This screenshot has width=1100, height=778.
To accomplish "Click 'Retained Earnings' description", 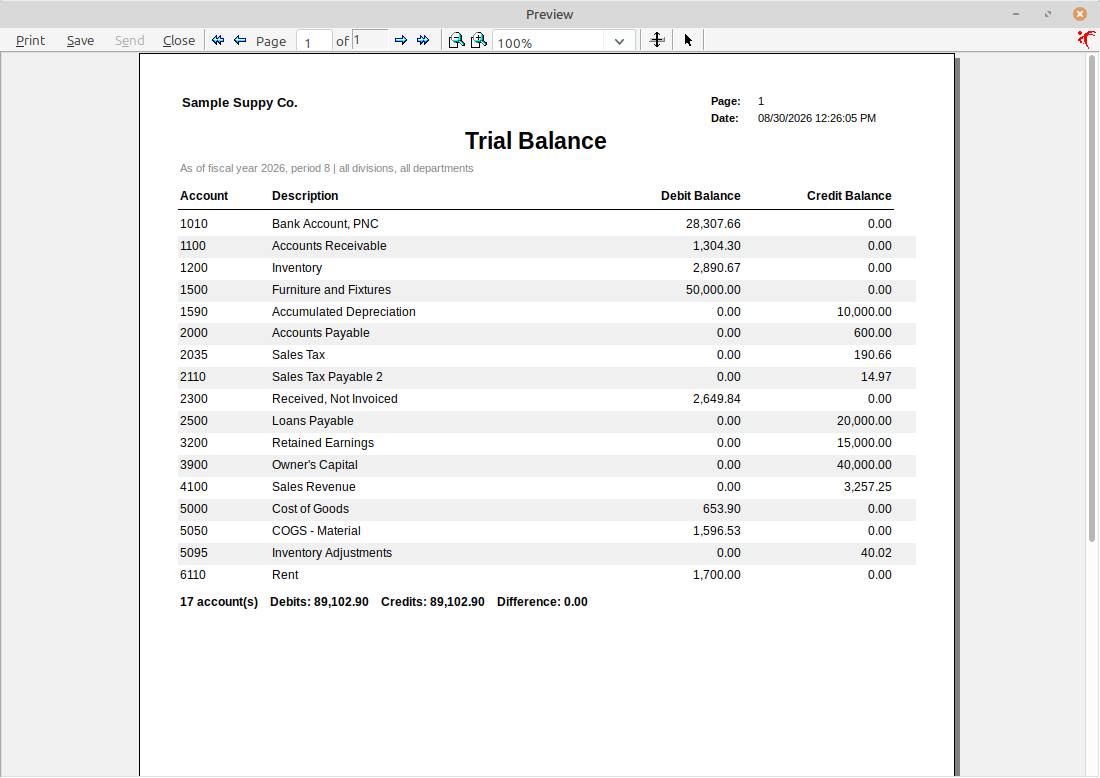I will pos(323,443).
